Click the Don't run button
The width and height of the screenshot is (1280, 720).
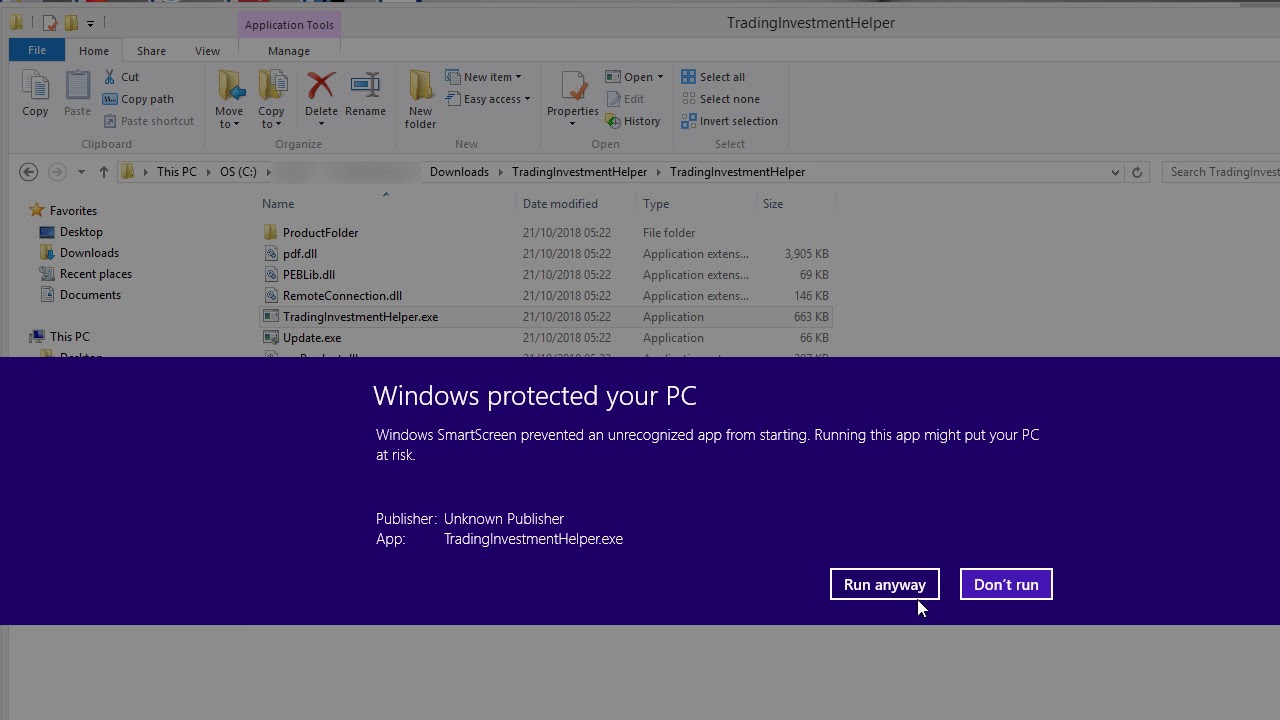point(1006,584)
